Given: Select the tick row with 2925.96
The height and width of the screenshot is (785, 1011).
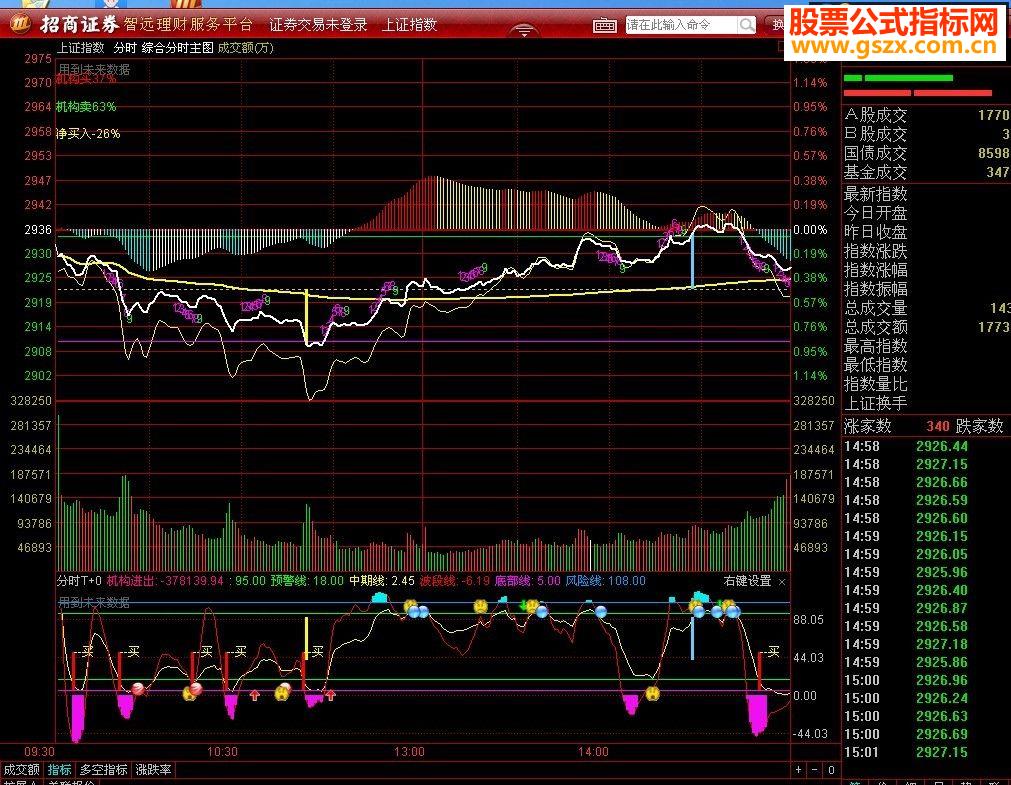Looking at the screenshot, I should 926,573.
